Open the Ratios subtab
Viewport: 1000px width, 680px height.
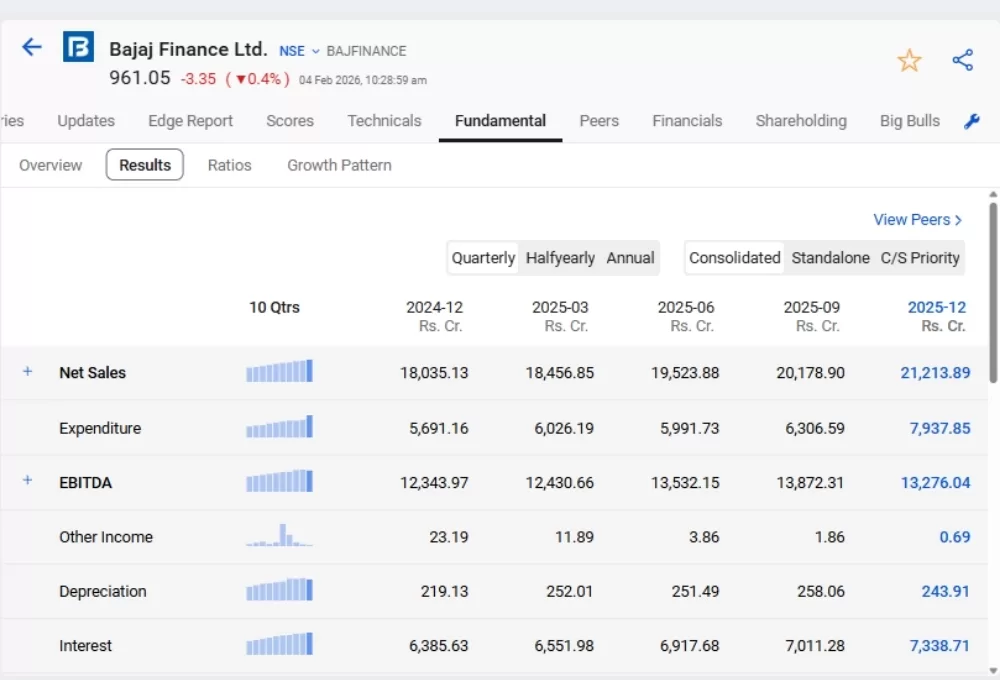coord(229,164)
